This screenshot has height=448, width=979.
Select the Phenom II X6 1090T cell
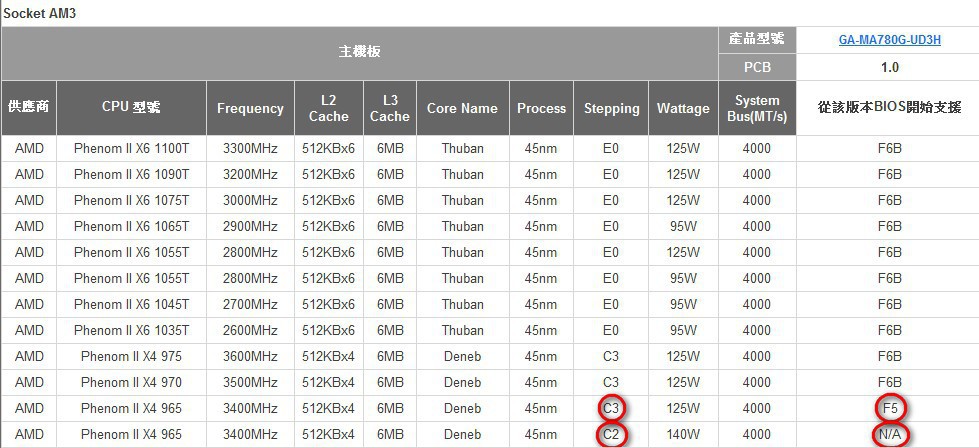coord(131,175)
